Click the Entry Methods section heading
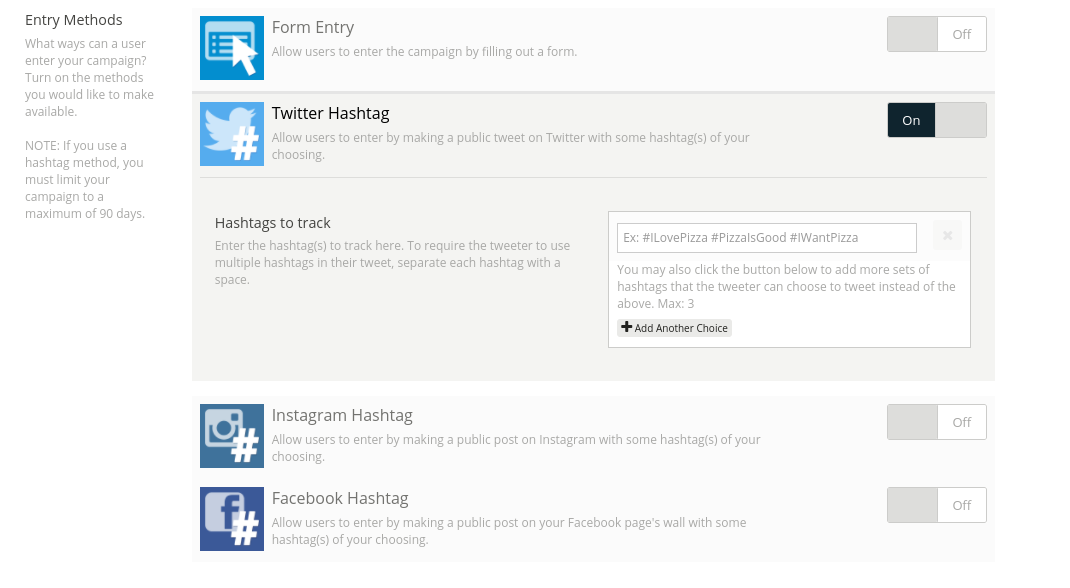 point(74,20)
